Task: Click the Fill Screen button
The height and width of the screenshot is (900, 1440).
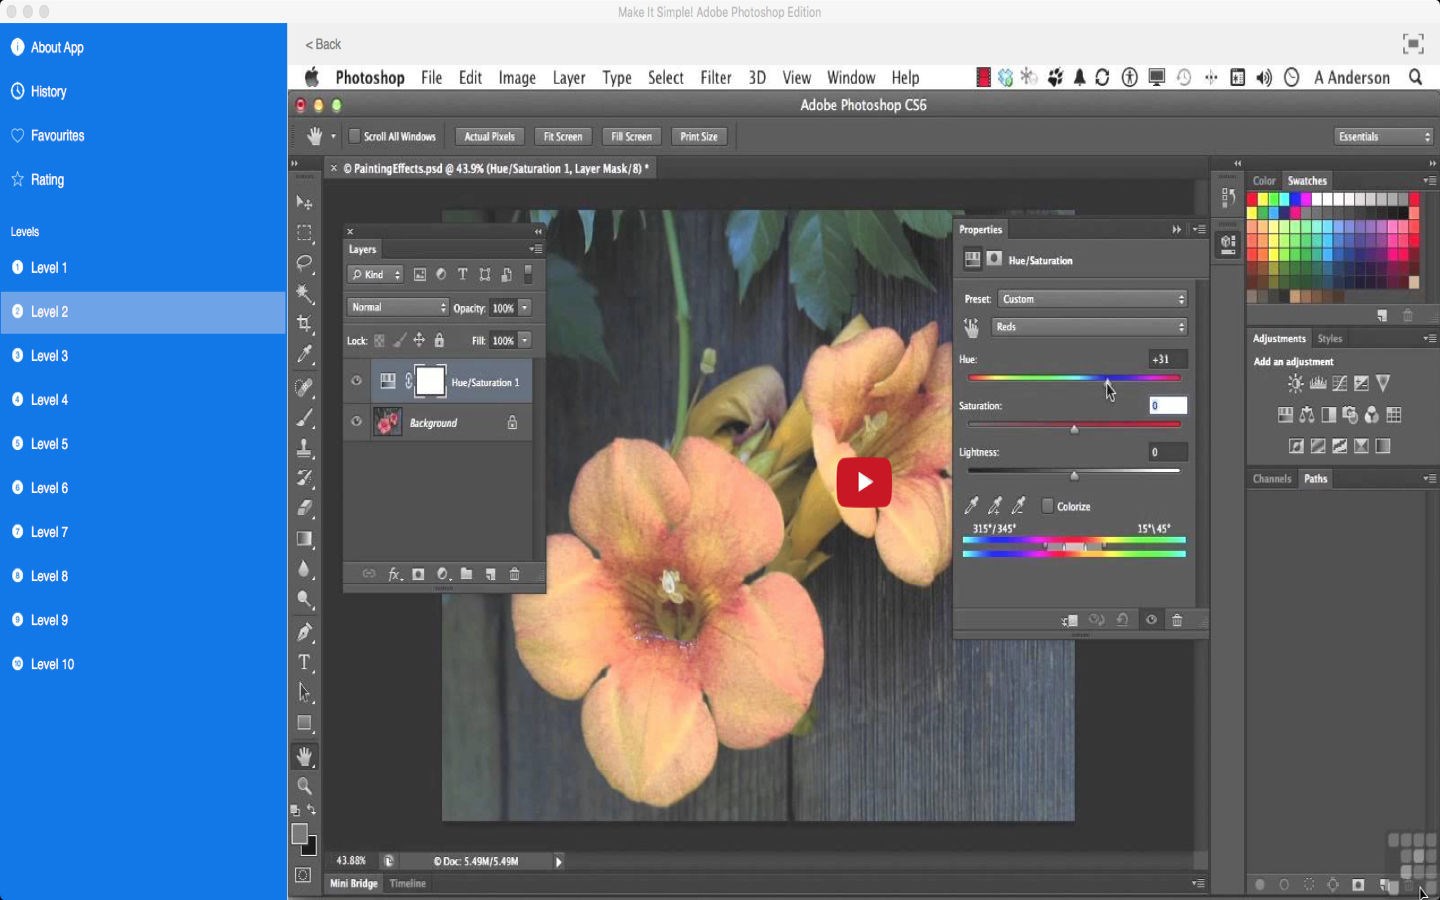Action: tap(631, 136)
